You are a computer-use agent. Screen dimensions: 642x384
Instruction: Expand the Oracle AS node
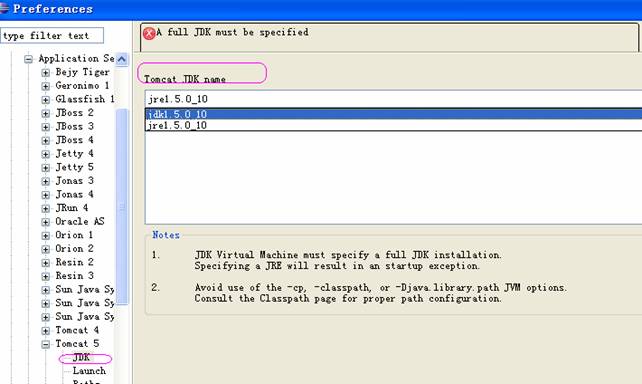tap(45, 222)
